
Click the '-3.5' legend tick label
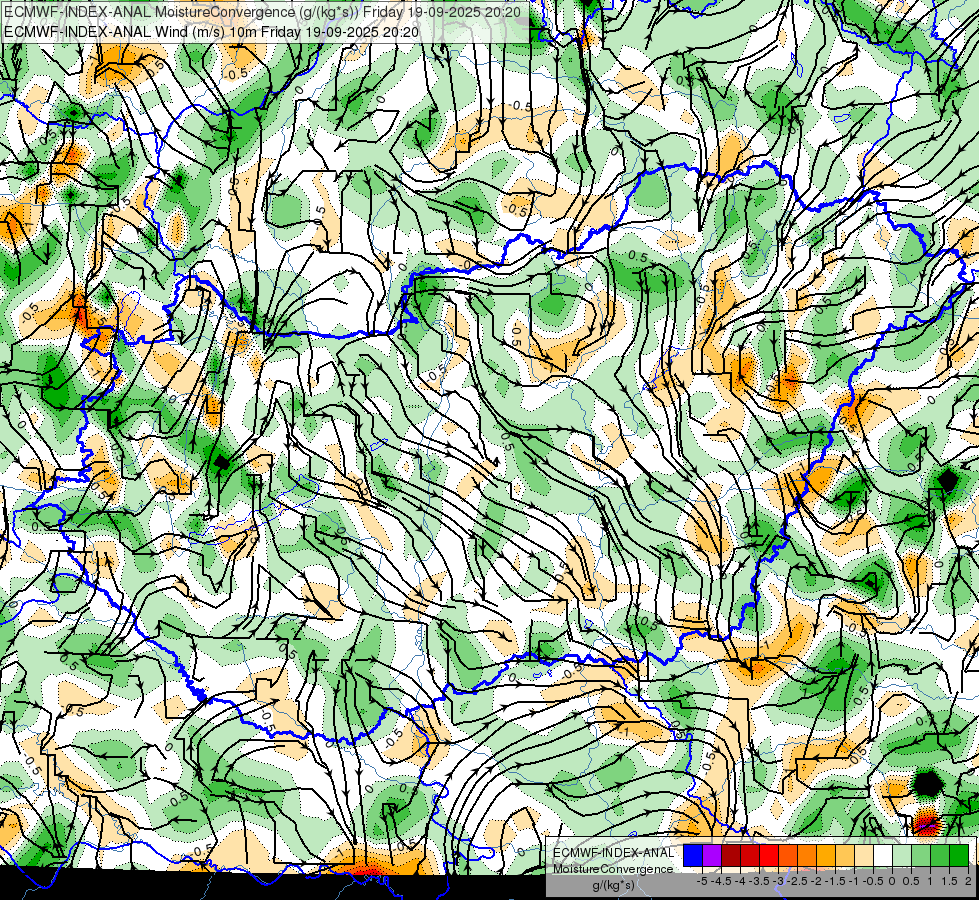759,881
